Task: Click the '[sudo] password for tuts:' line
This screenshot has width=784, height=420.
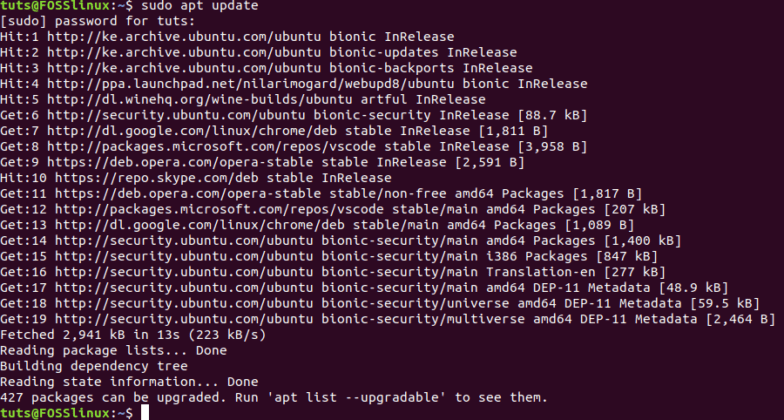Action: coord(98,22)
